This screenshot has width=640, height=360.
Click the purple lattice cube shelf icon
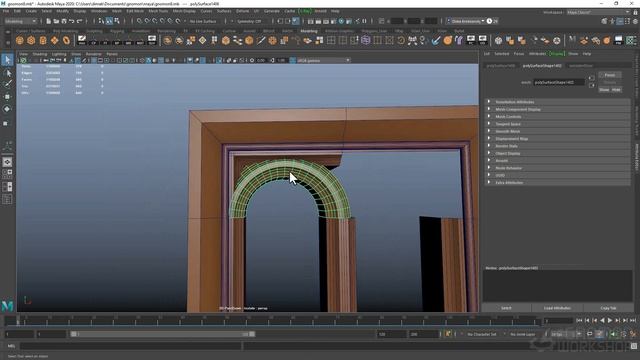click(366, 40)
